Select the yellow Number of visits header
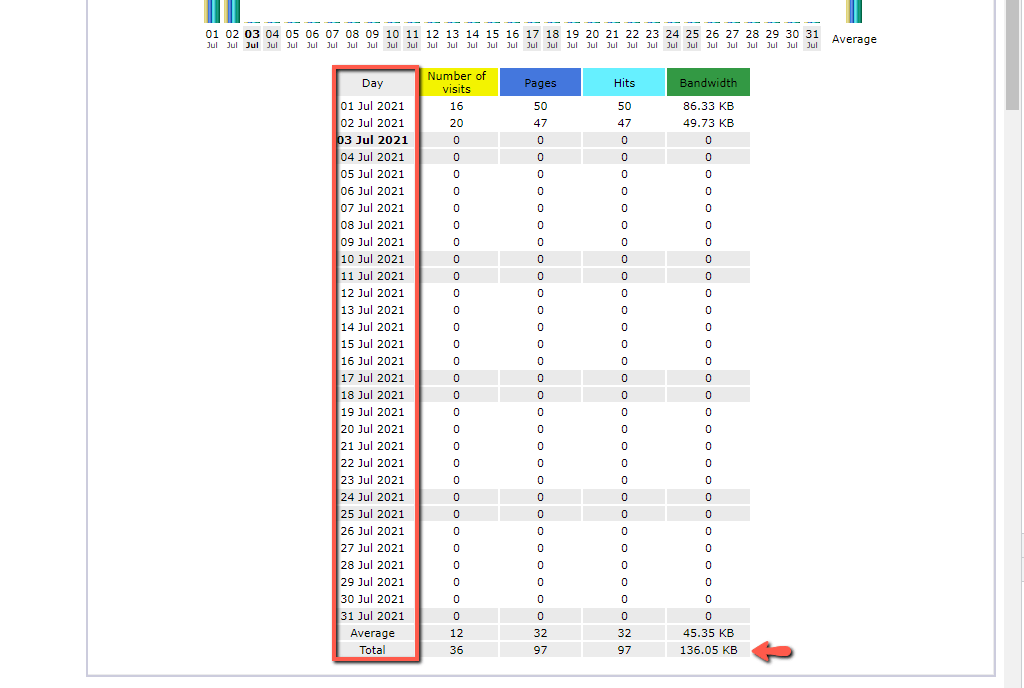Screen dimensions: 1024x688 pyautogui.click(x=457, y=82)
